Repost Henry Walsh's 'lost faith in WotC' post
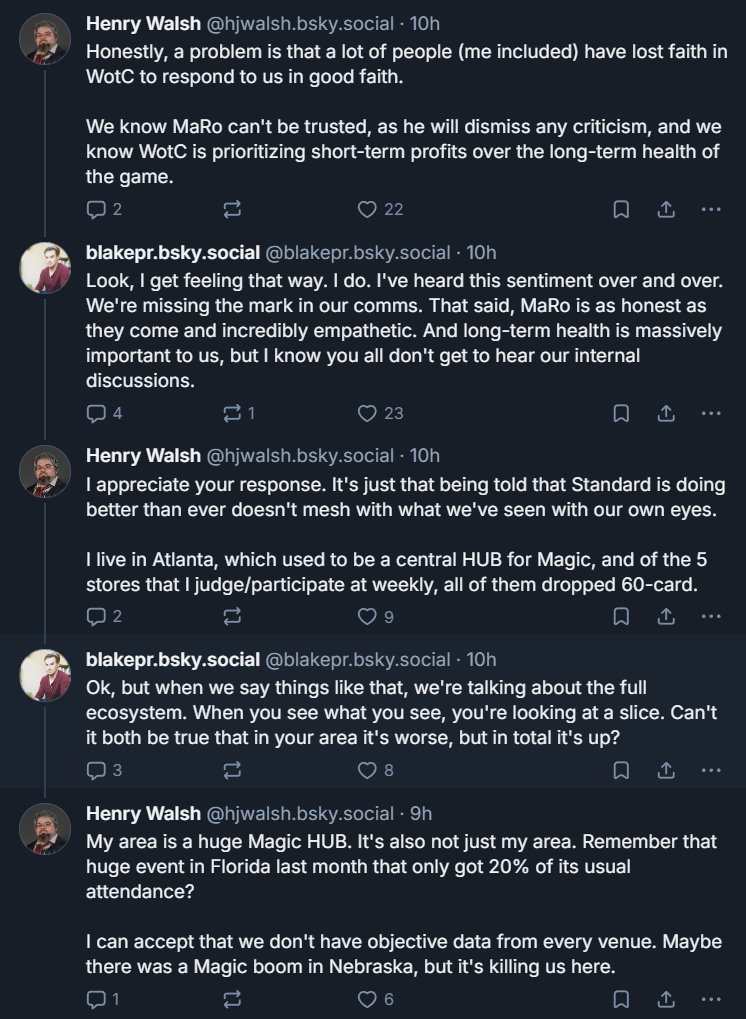 point(232,209)
